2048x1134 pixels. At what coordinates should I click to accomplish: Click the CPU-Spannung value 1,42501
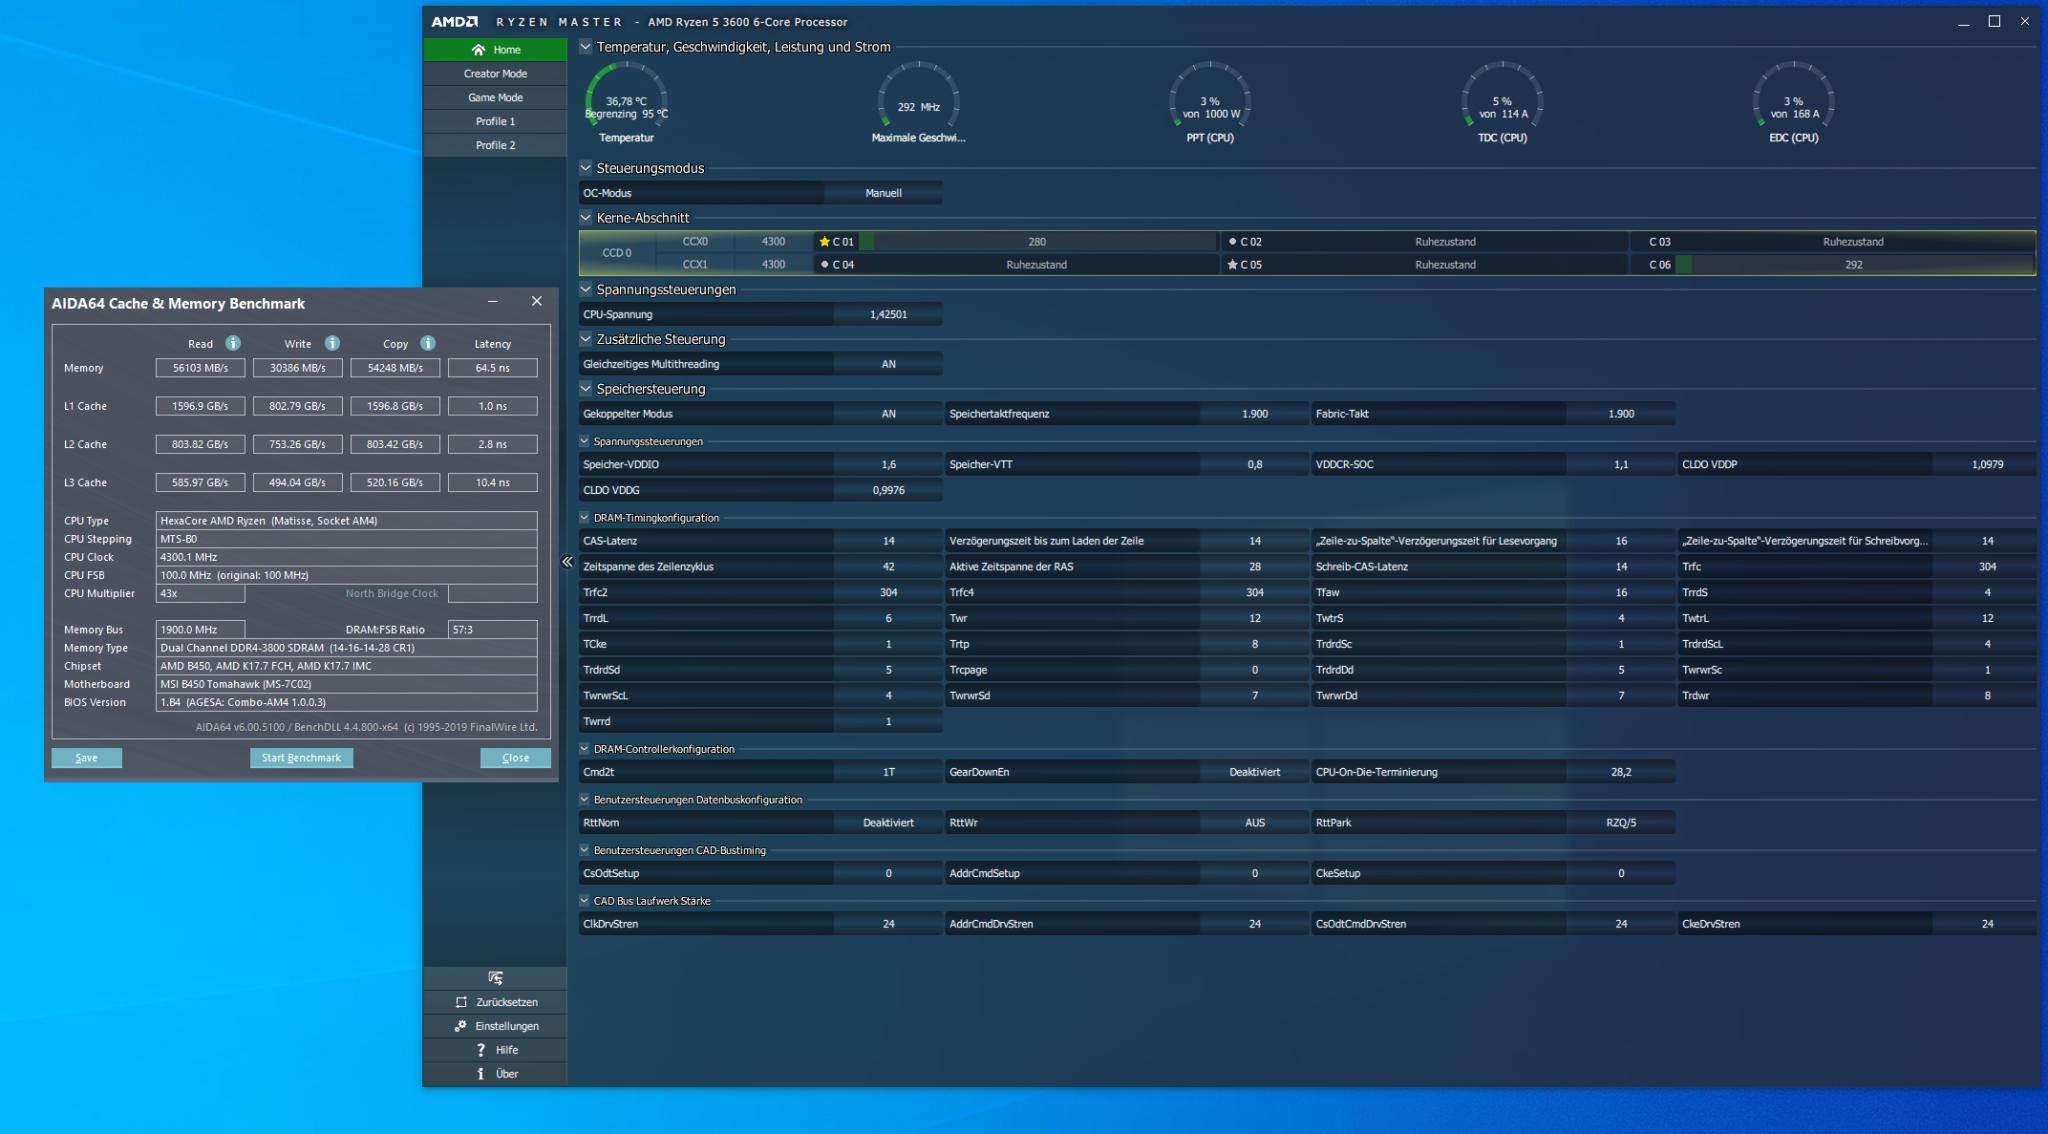888,314
